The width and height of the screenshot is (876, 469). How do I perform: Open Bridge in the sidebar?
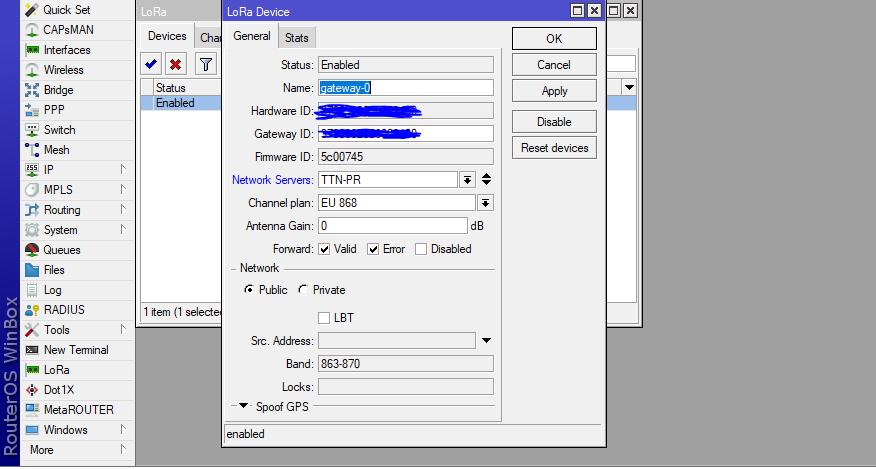[77, 90]
